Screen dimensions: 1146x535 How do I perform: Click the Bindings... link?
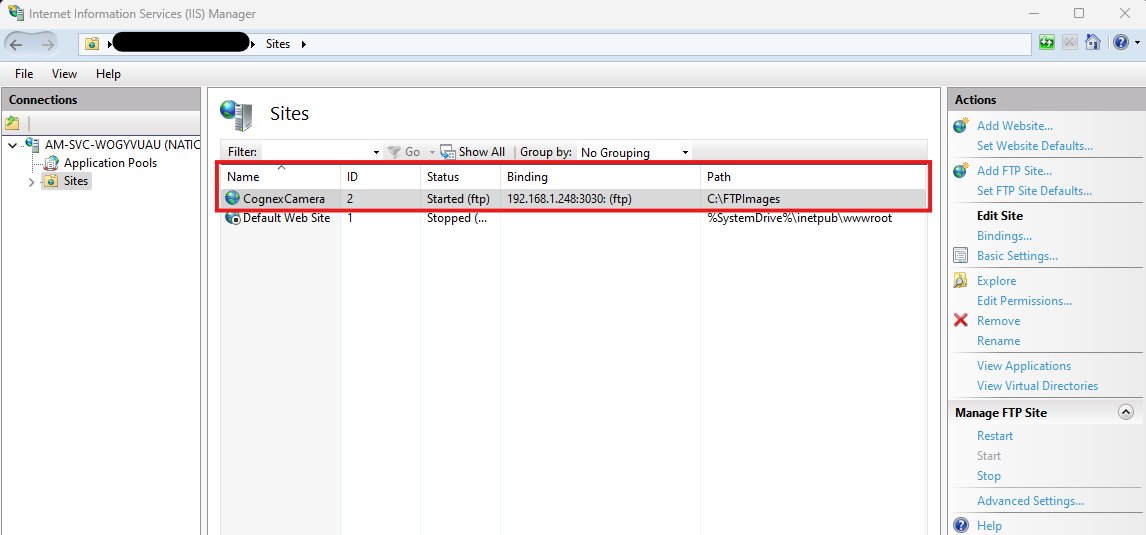point(1004,236)
